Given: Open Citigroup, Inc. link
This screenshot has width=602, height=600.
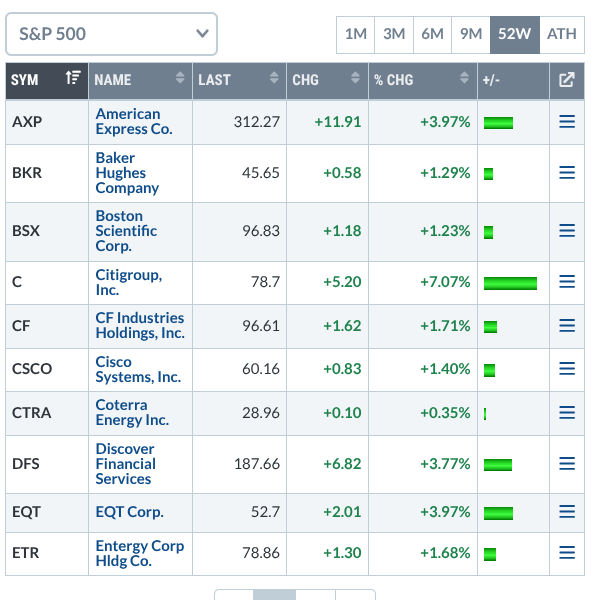Looking at the screenshot, I should 129,282.
